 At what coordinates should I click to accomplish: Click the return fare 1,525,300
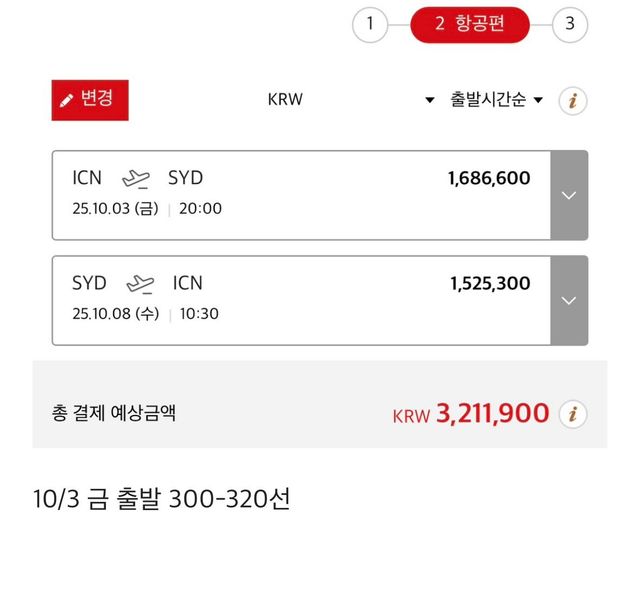click(490, 284)
